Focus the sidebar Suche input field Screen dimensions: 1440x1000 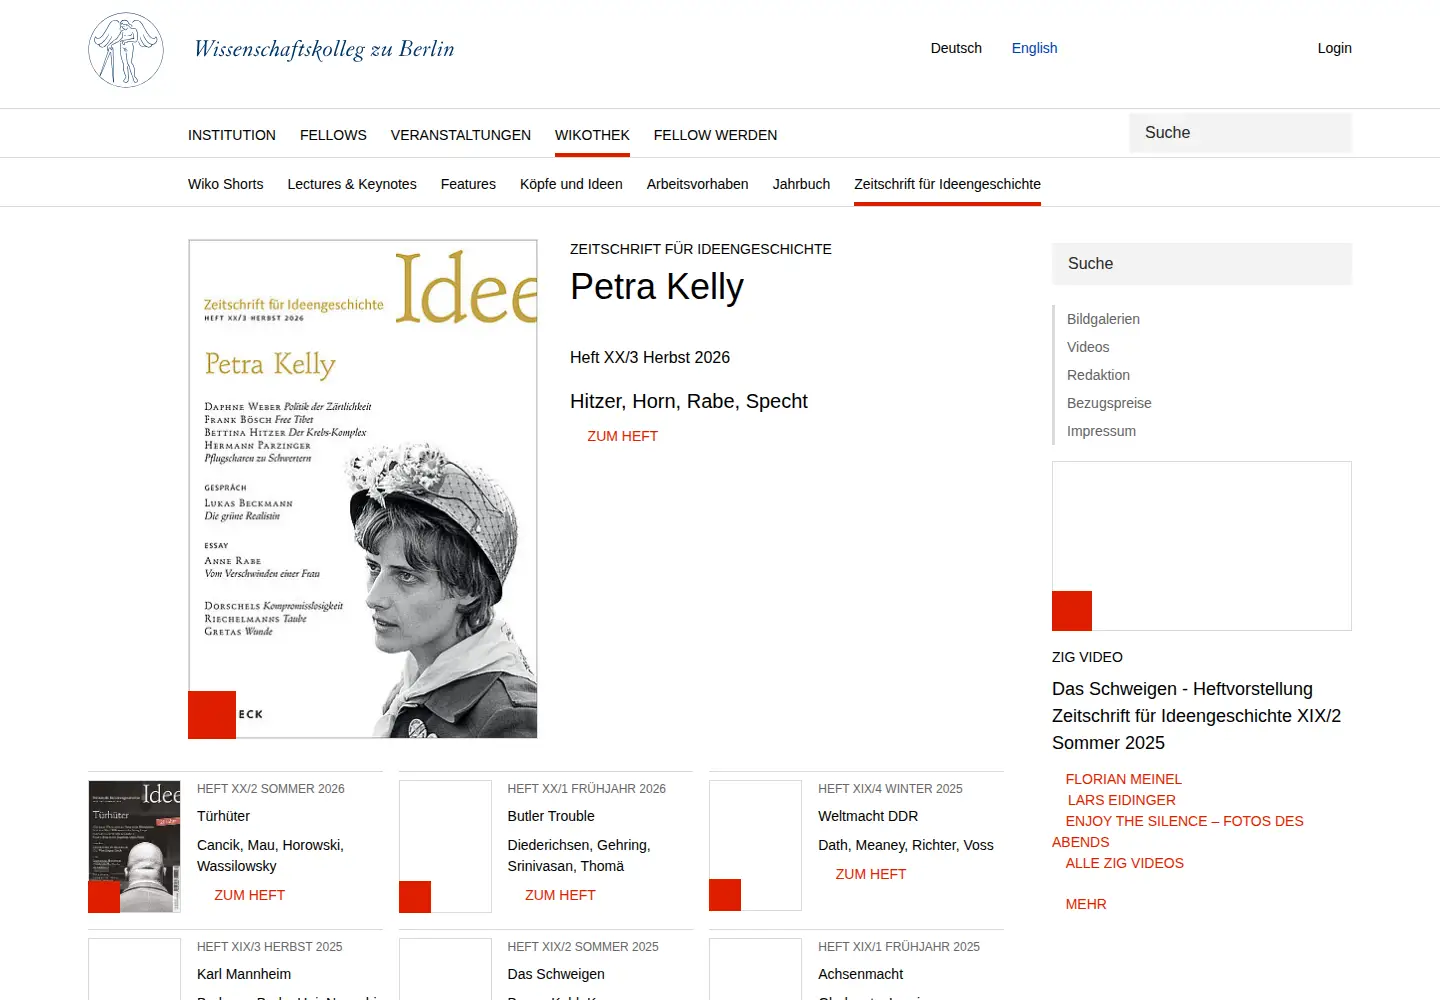point(1202,264)
